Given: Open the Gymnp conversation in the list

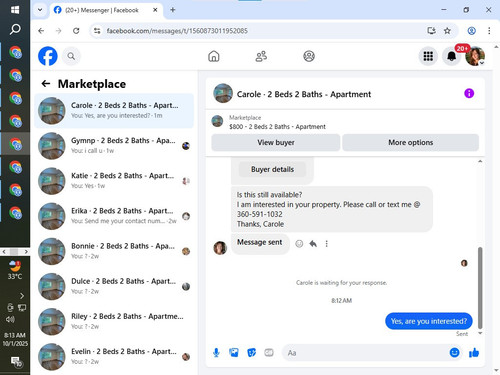Looking at the screenshot, I should [x=114, y=146].
